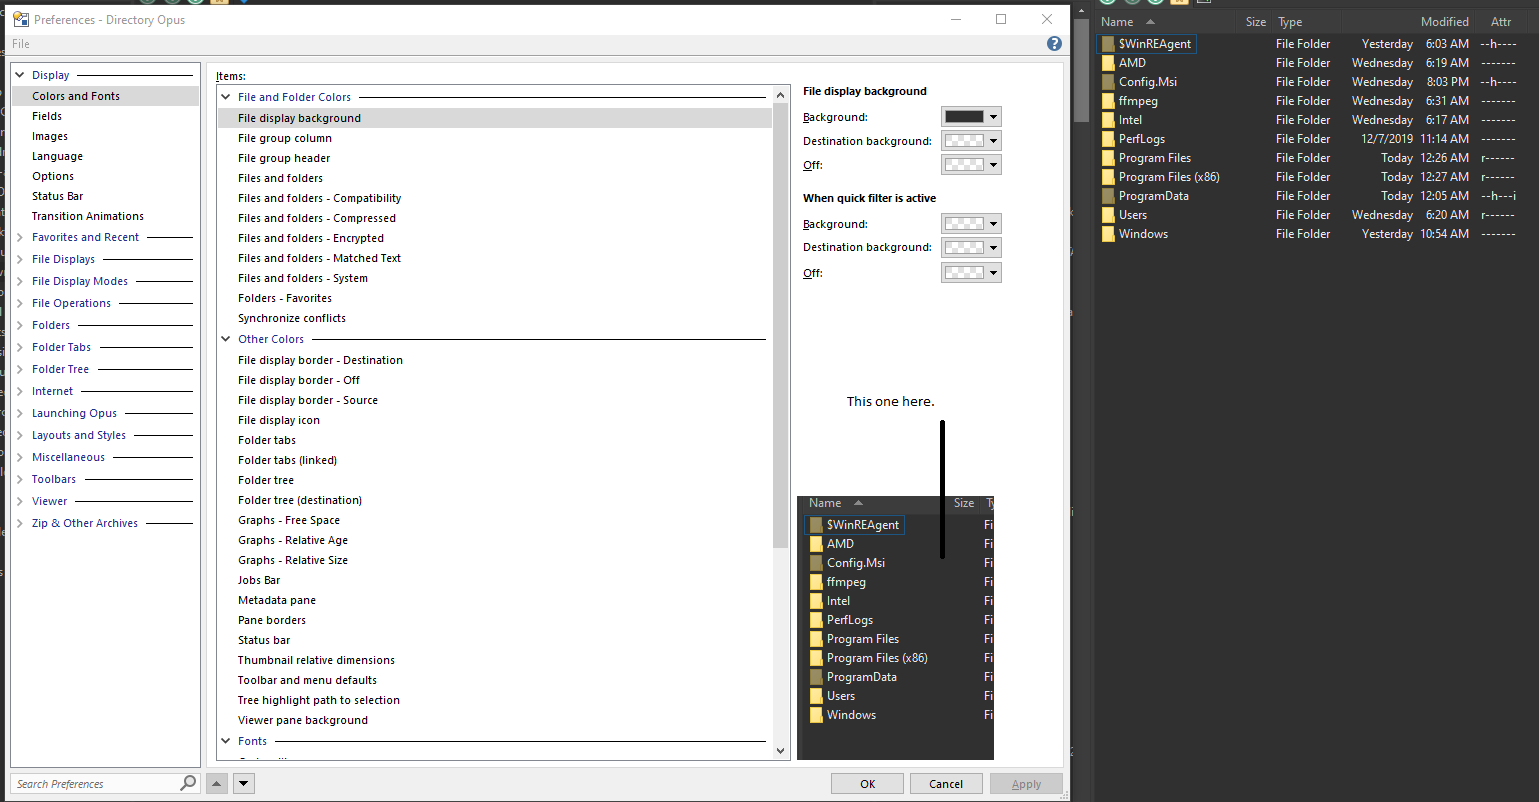Screen dimensions: 1539x802
Task: Click the down-arrow button beside the search box
Action: click(x=244, y=784)
